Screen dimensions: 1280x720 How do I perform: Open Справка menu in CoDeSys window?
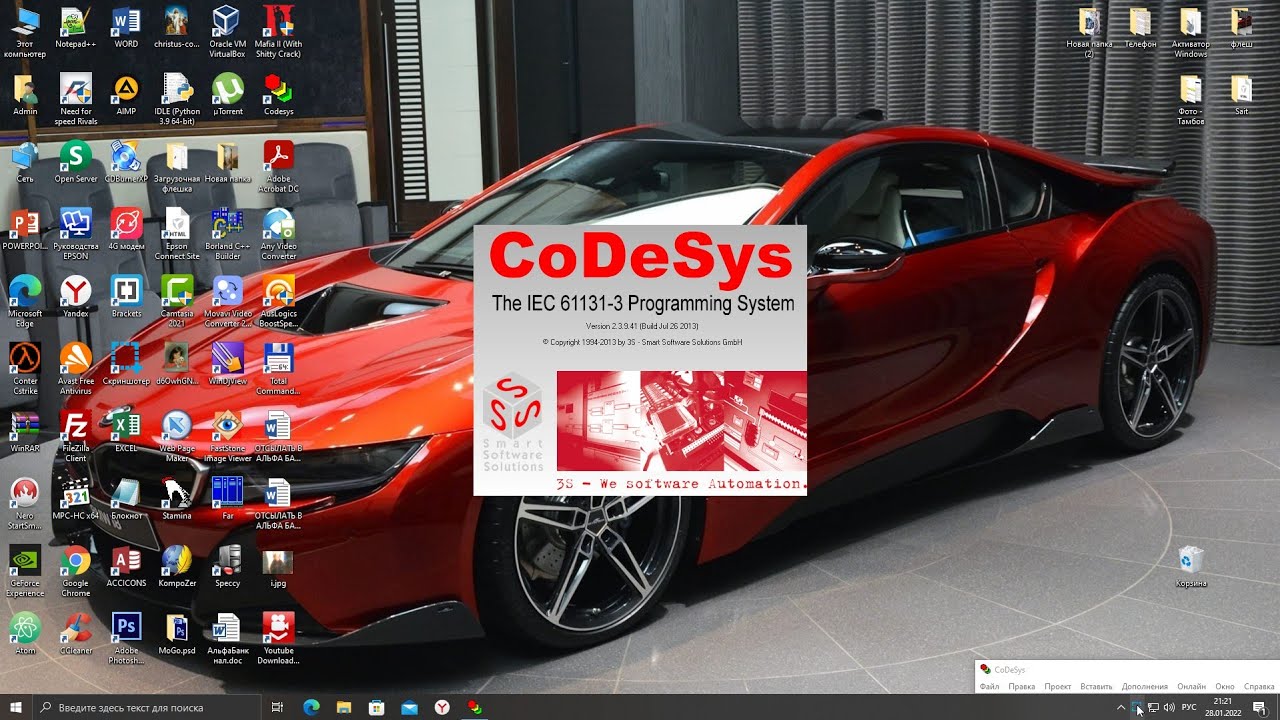coord(1258,687)
